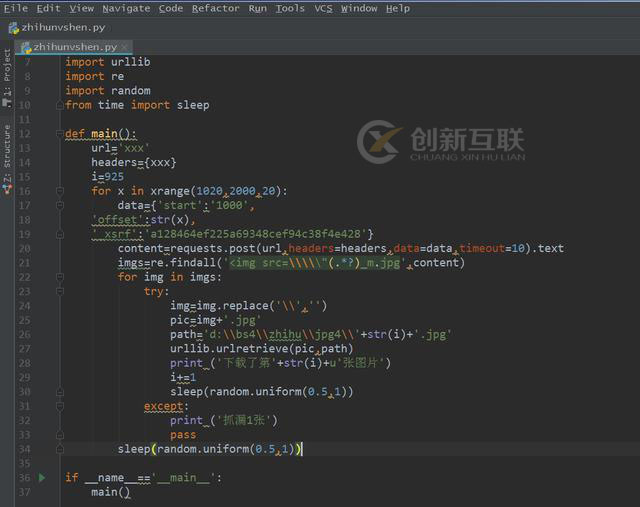640x507 pixels.
Task: Click 'from time import sleep' line
Action: (137, 105)
